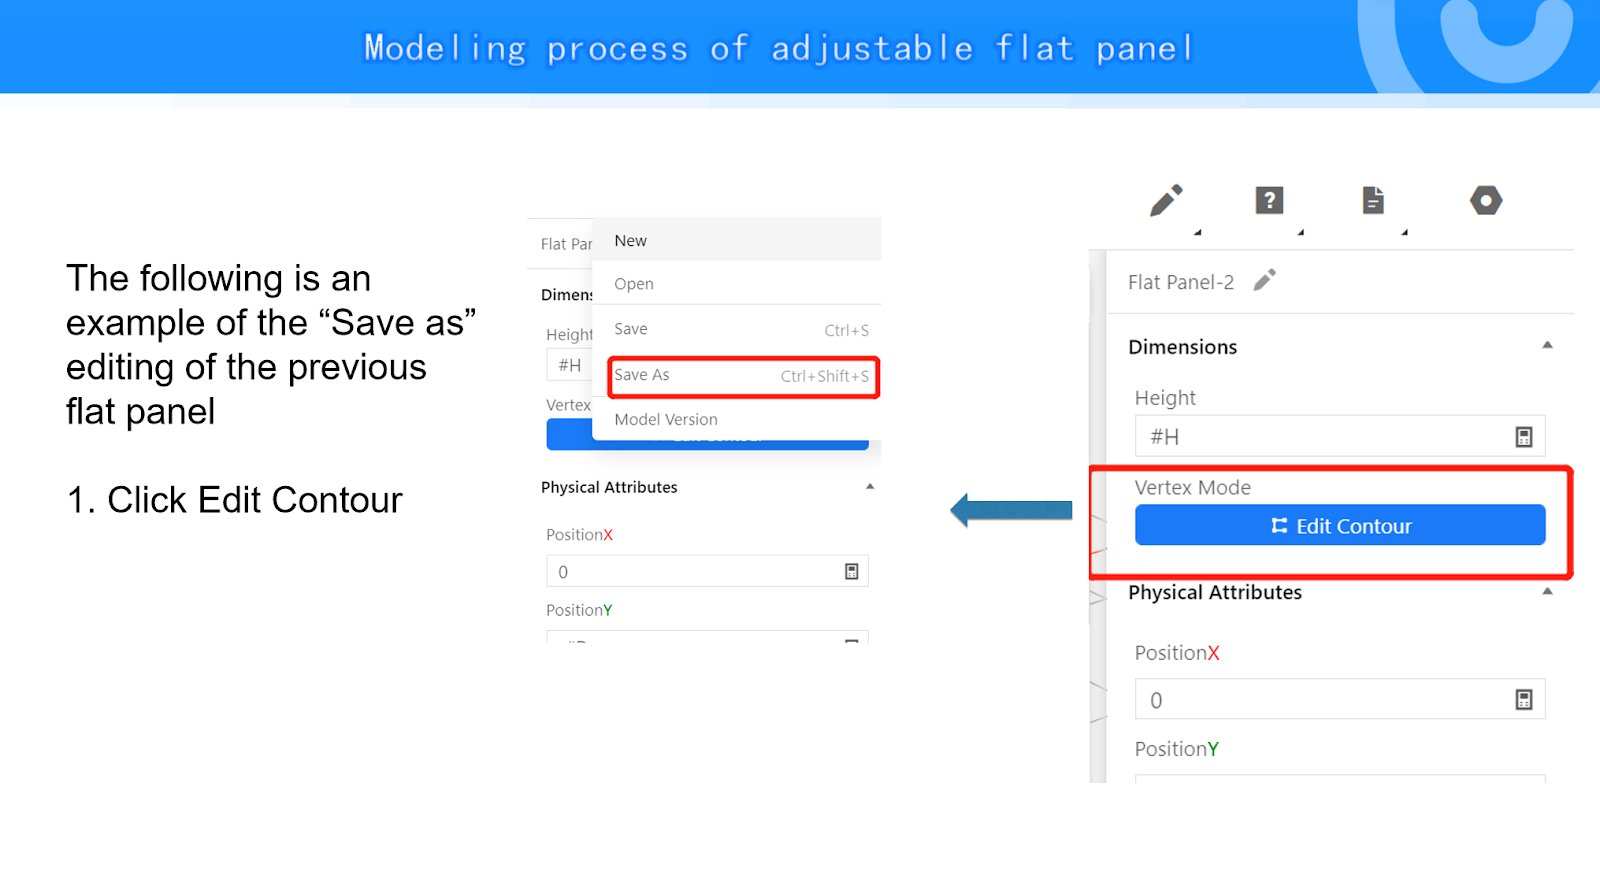Viewport: 1600px width, 883px height.
Task: Collapse right Physical Attributes section arrow
Action: coord(1547,591)
